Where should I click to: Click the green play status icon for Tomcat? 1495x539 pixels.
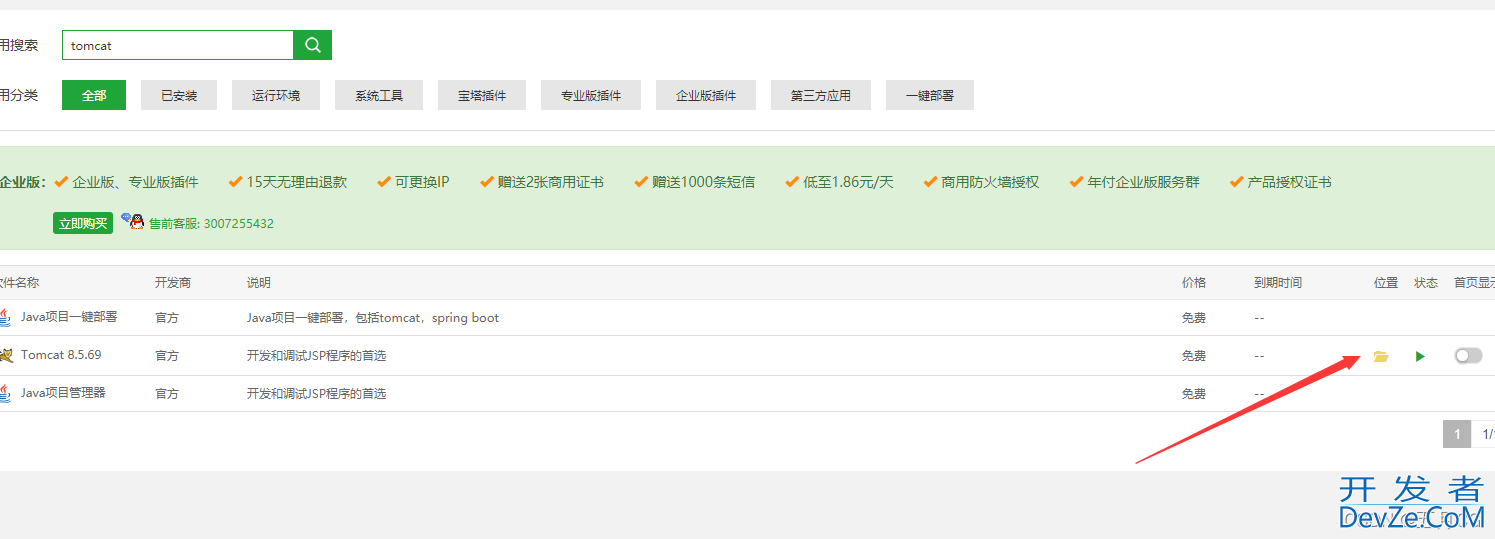[x=1420, y=356]
